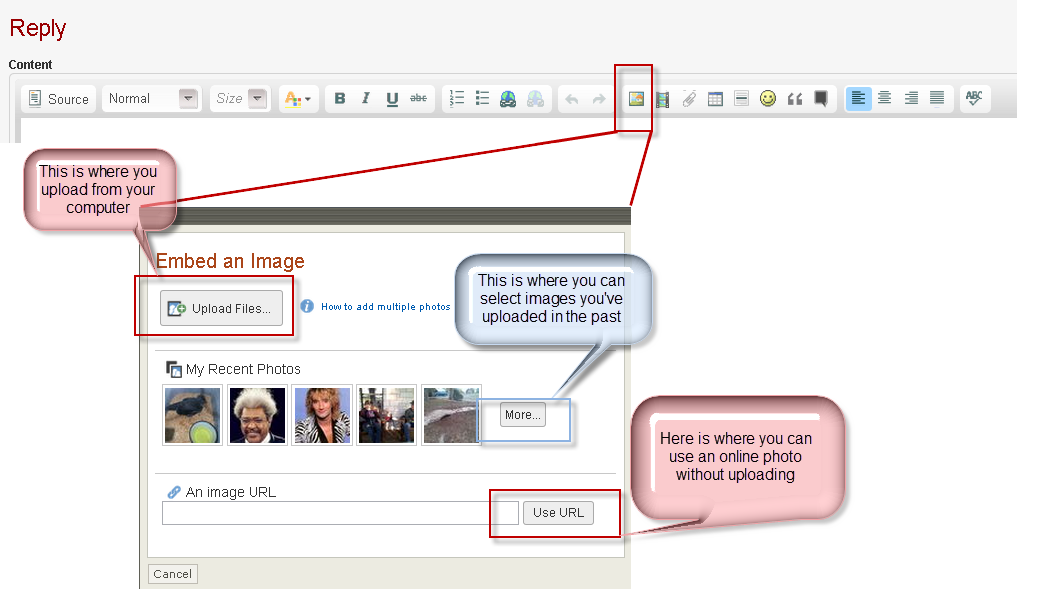The height and width of the screenshot is (589, 1056).
Task: Click the spell check icon
Action: click(973, 98)
